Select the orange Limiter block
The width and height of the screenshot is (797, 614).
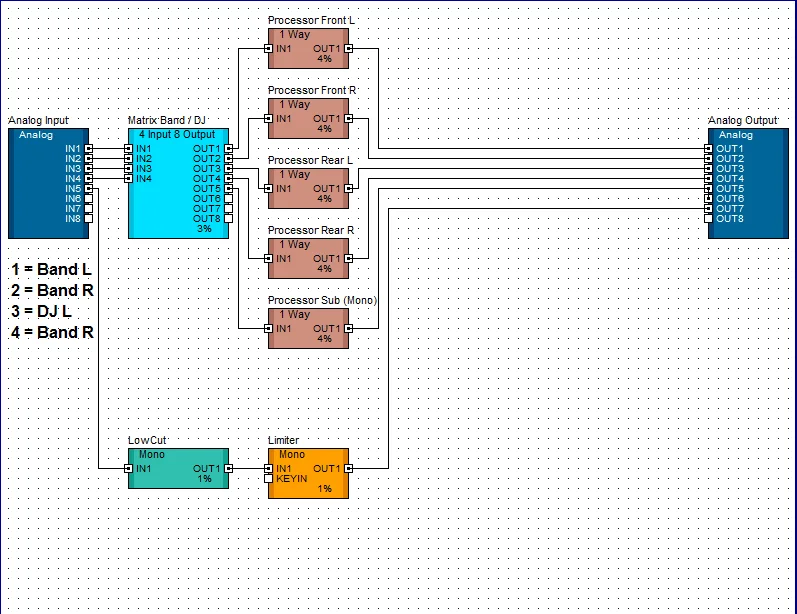point(309,473)
